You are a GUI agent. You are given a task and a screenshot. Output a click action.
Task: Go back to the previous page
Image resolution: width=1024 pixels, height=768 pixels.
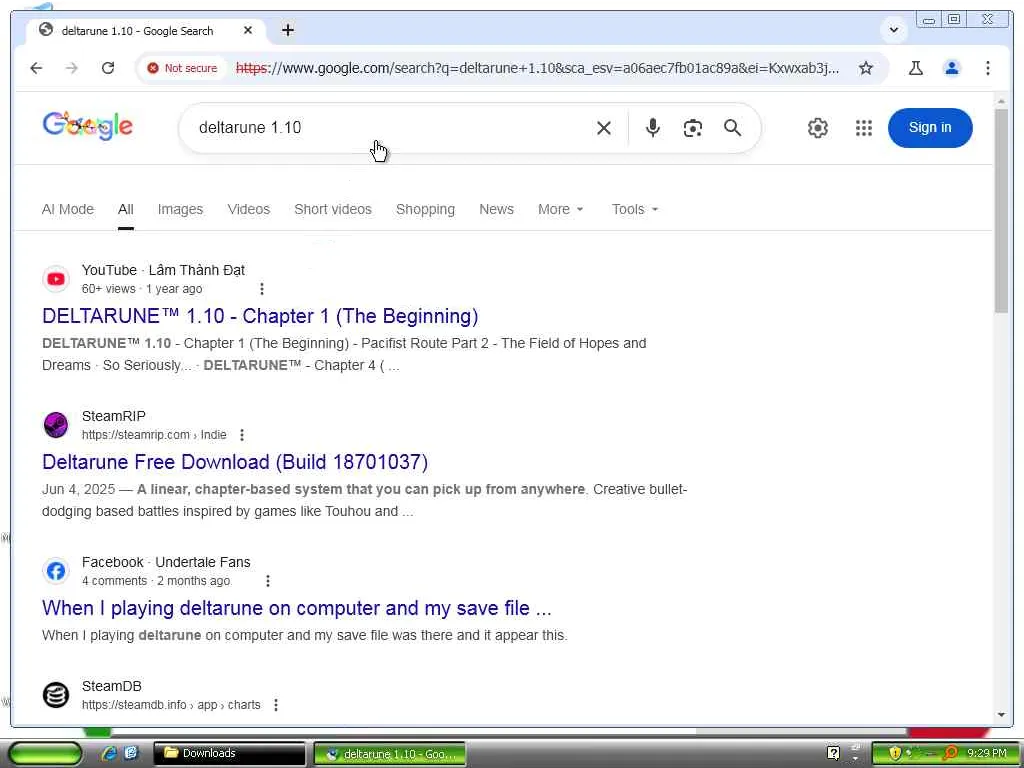coord(36,68)
